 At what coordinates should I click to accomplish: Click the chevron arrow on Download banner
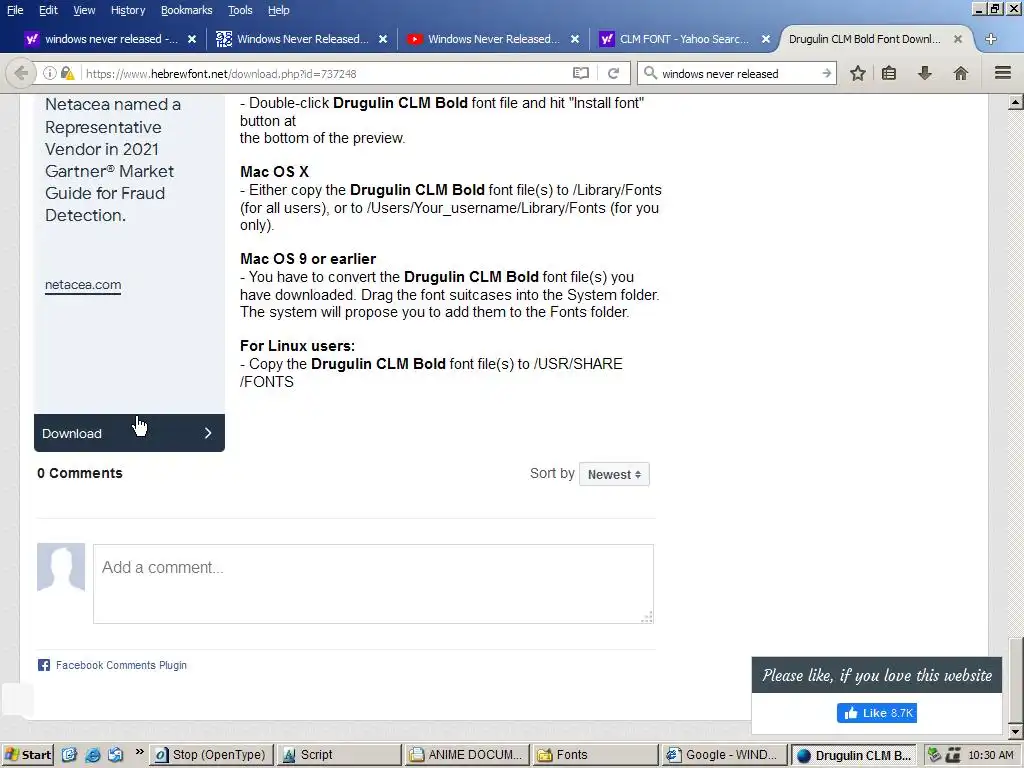(208, 433)
